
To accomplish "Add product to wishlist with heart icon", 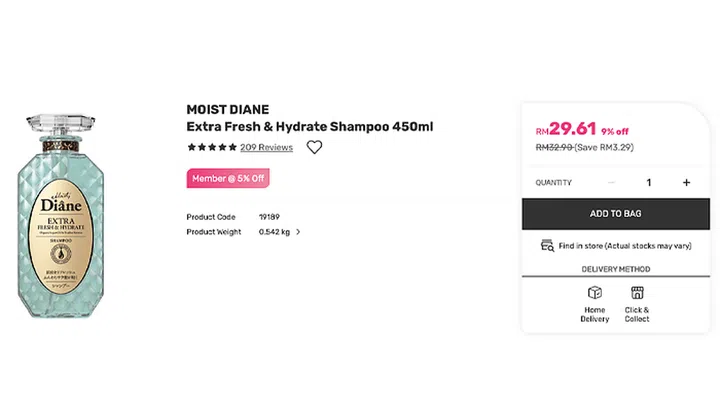I will [314, 147].
